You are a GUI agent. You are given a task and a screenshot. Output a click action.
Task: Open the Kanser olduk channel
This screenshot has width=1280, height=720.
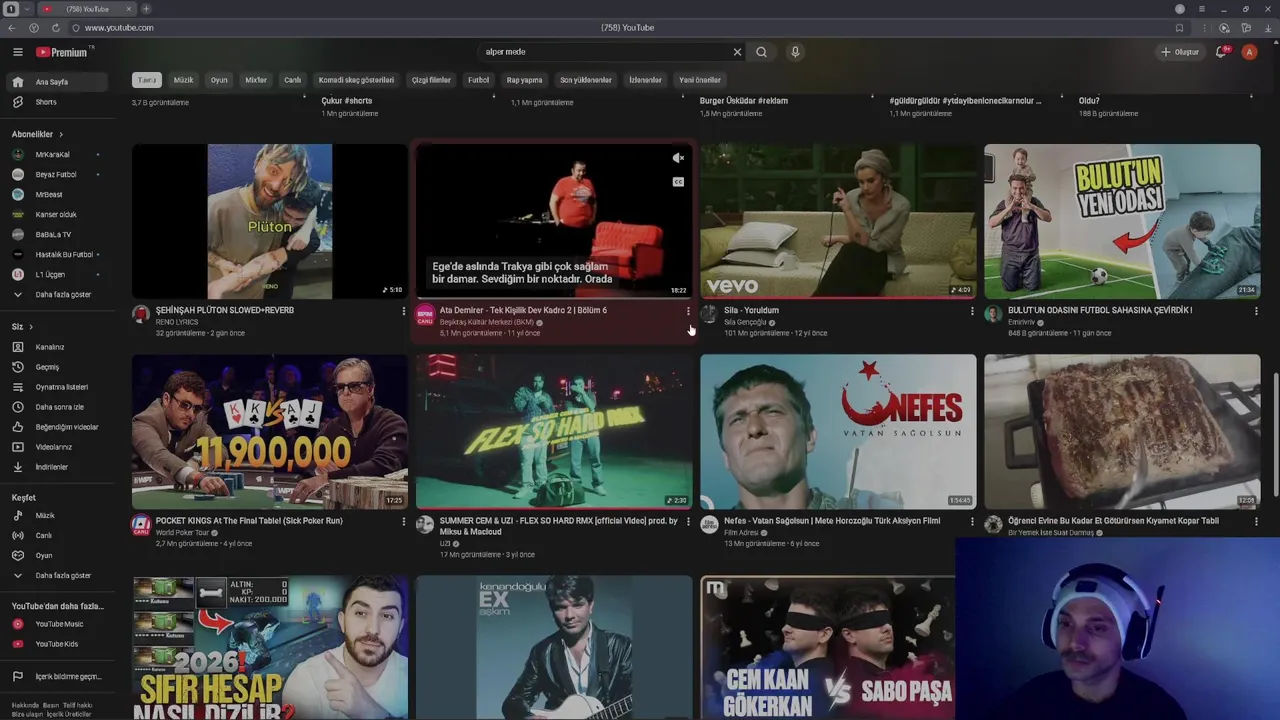57,214
